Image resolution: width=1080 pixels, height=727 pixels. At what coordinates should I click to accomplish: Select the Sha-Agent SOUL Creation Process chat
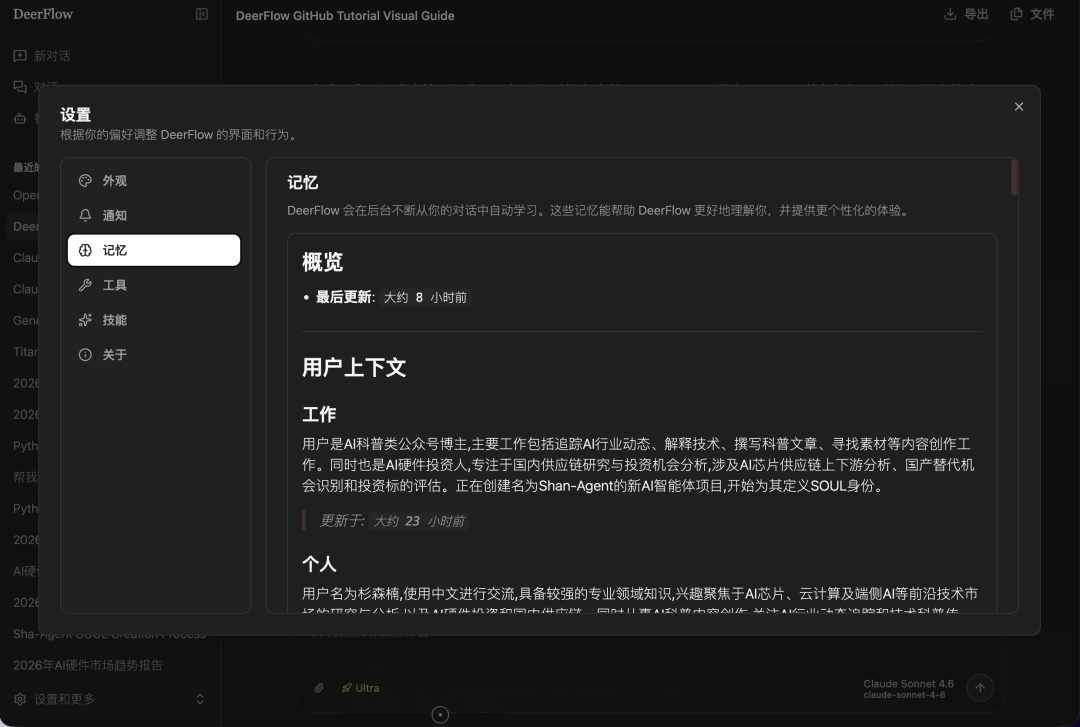(x=108, y=633)
